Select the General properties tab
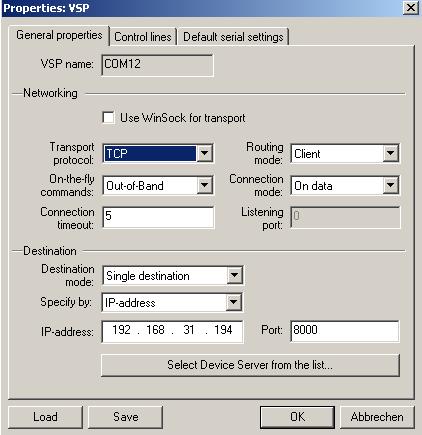This screenshot has width=422, height=435. pyautogui.click(x=59, y=35)
